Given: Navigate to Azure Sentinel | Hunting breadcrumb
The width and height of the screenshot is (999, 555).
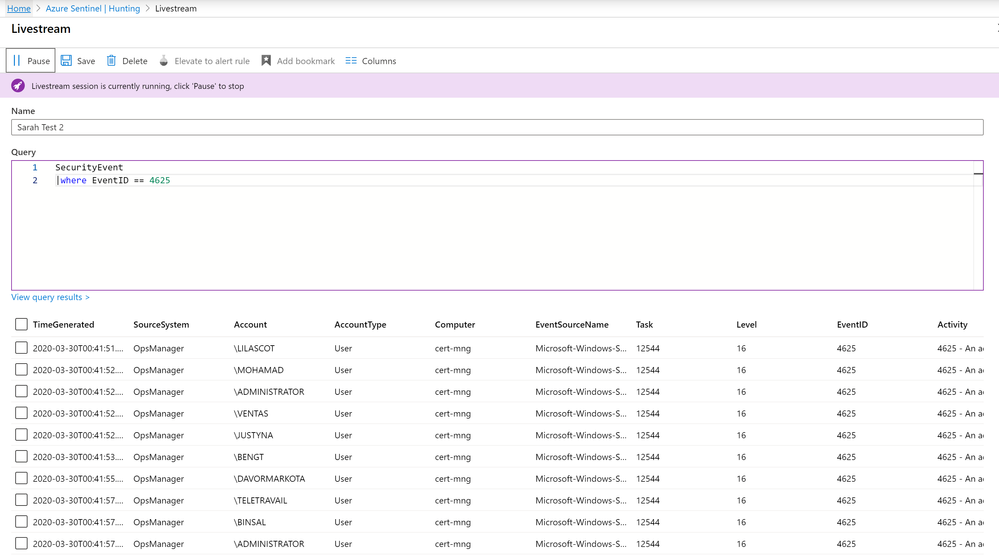Looking at the screenshot, I should tap(93, 8).
